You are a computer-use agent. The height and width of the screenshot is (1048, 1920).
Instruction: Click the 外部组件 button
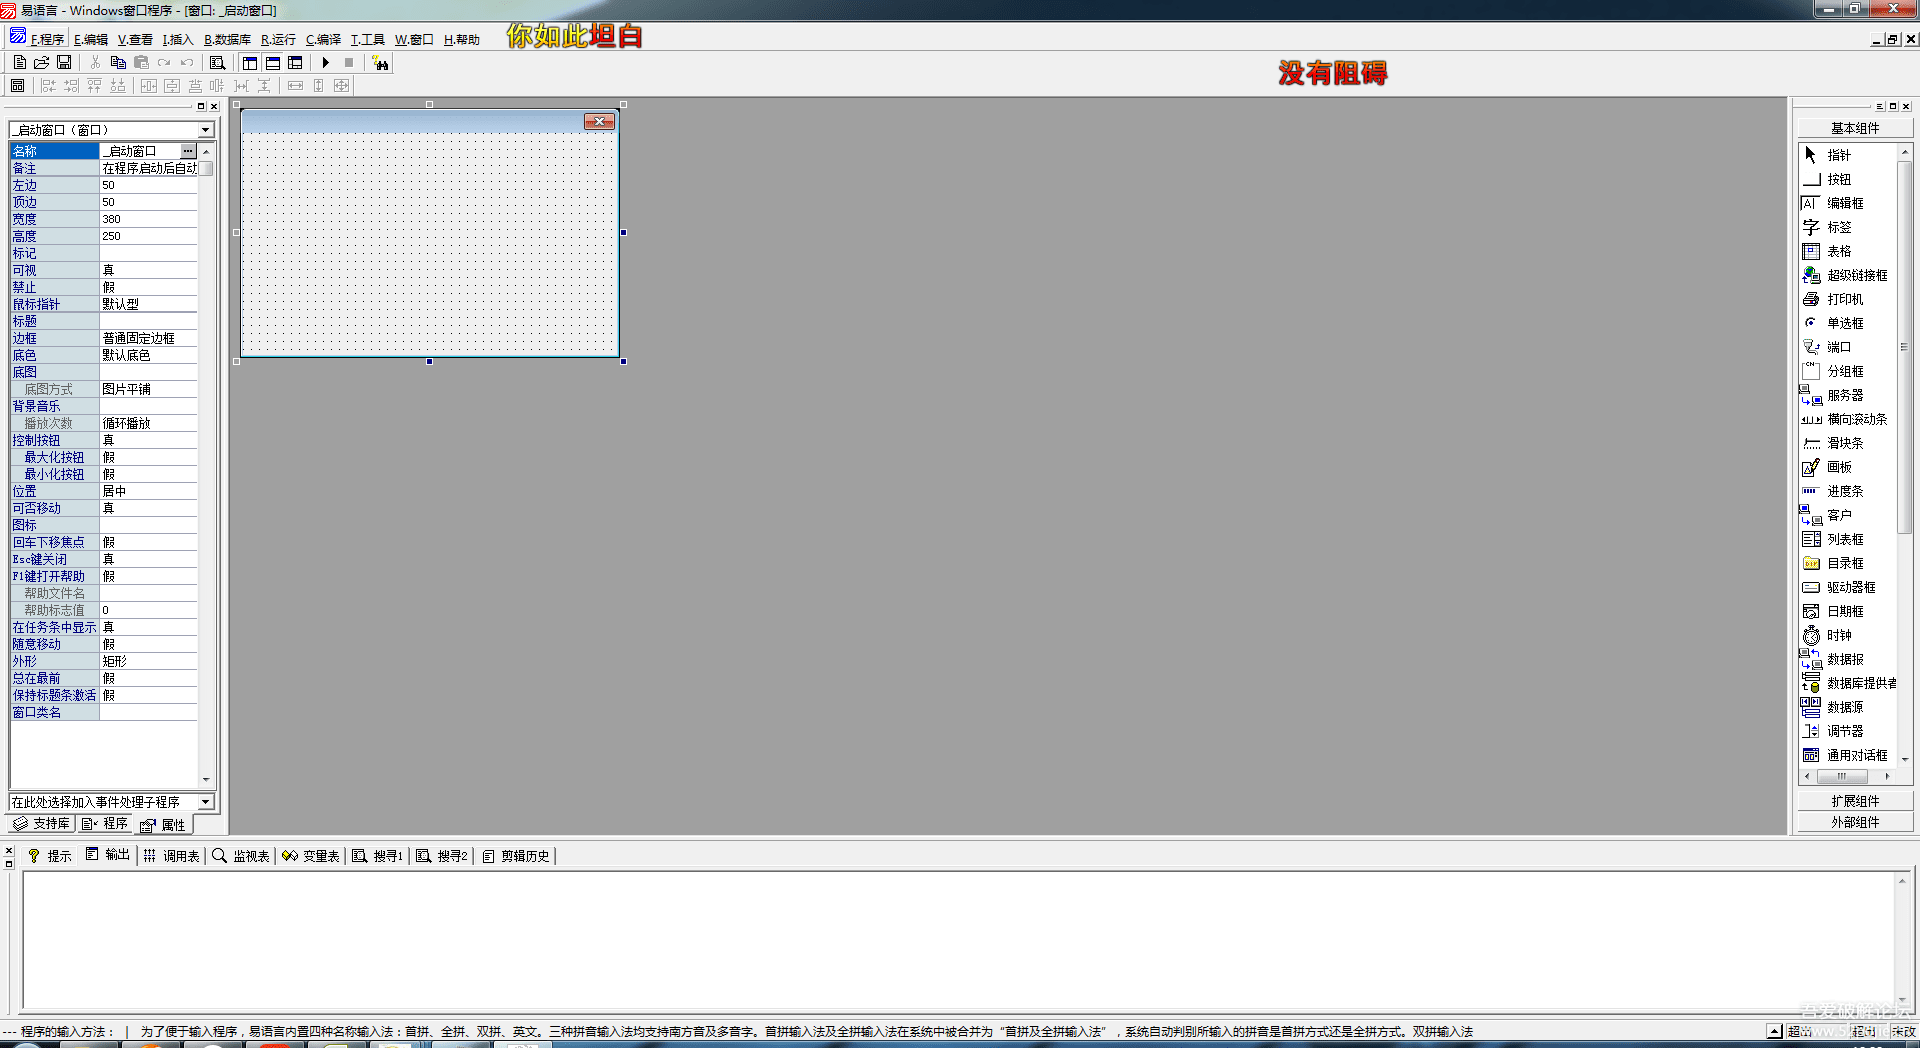1854,822
